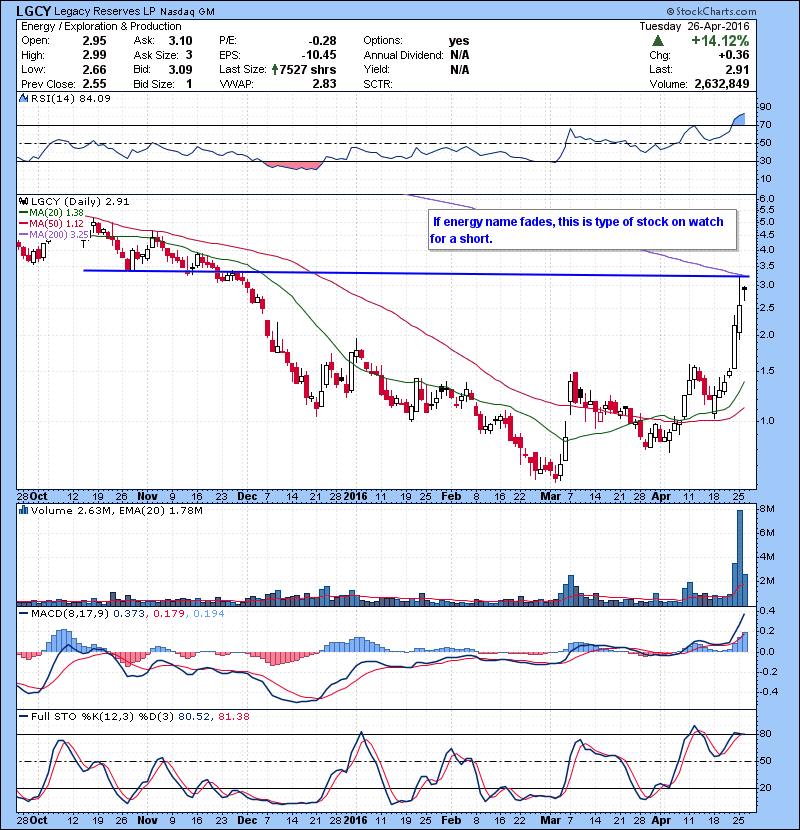Click the Last price 2.91 in header
The height and width of the screenshot is (830, 800).
tap(737, 69)
